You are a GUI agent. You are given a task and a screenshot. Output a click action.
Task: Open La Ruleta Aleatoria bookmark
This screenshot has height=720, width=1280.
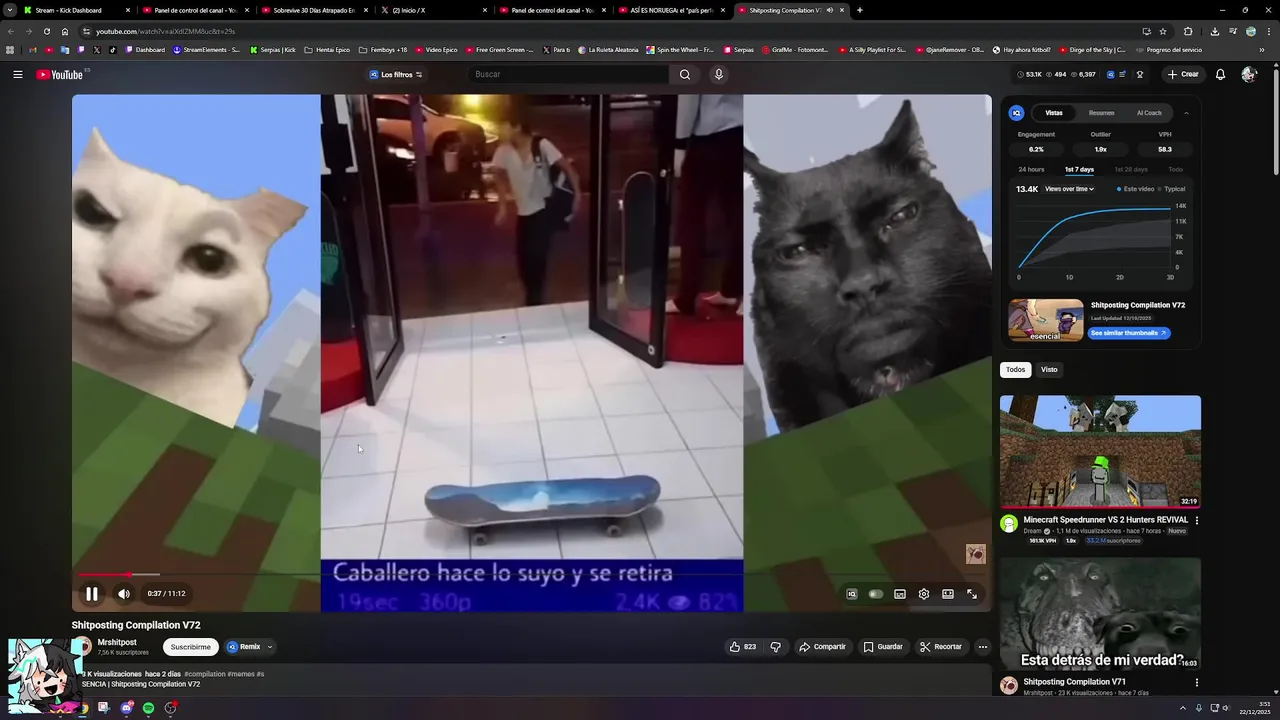(x=608, y=49)
